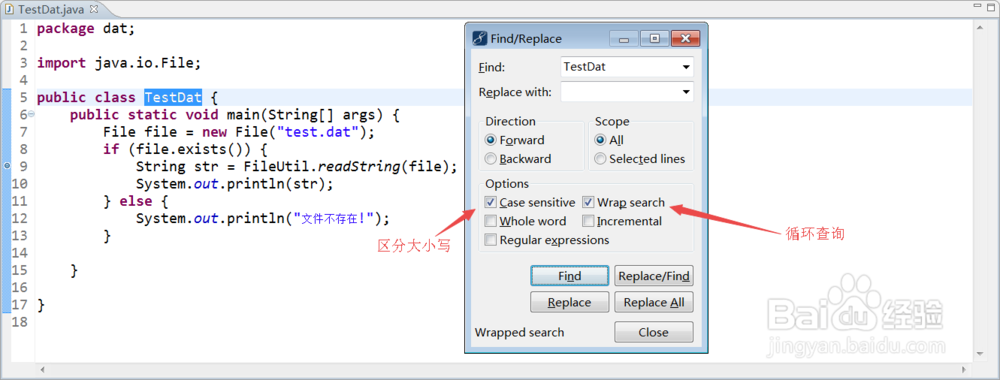The height and width of the screenshot is (380, 1000).
Task: Uncheck the Case sensitive checkbox
Action: pos(490,203)
